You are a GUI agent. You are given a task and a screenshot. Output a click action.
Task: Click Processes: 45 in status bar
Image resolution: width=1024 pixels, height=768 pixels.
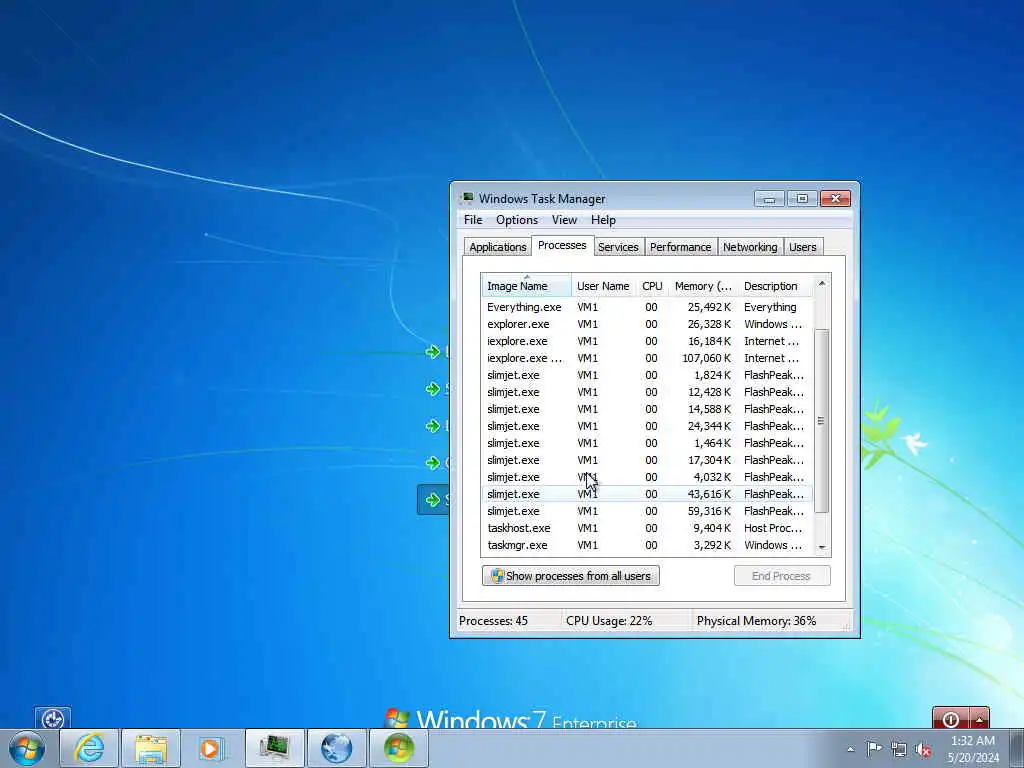tap(493, 621)
